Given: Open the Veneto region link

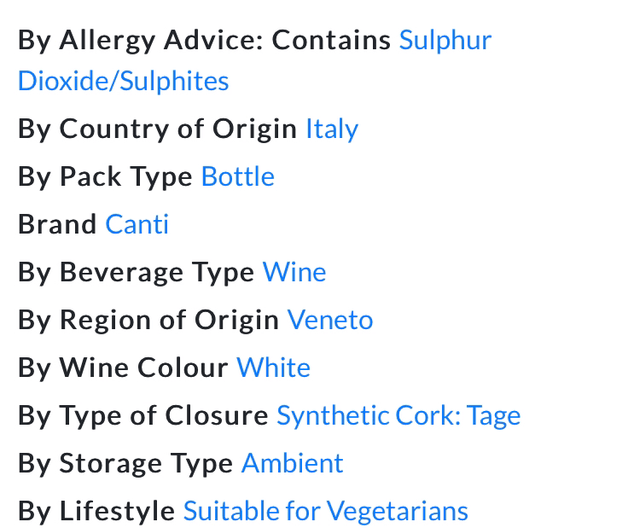Looking at the screenshot, I should coord(330,321).
